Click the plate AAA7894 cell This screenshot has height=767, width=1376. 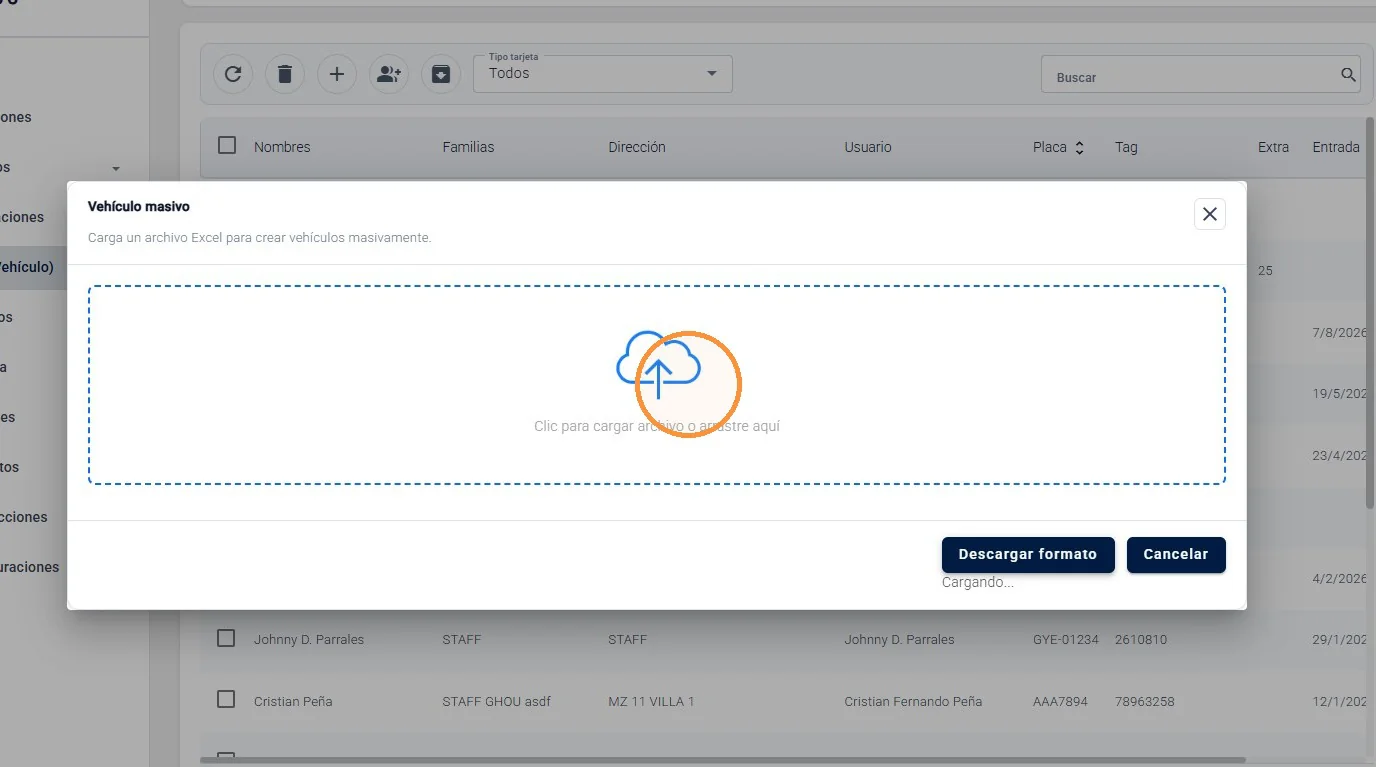coord(1060,701)
